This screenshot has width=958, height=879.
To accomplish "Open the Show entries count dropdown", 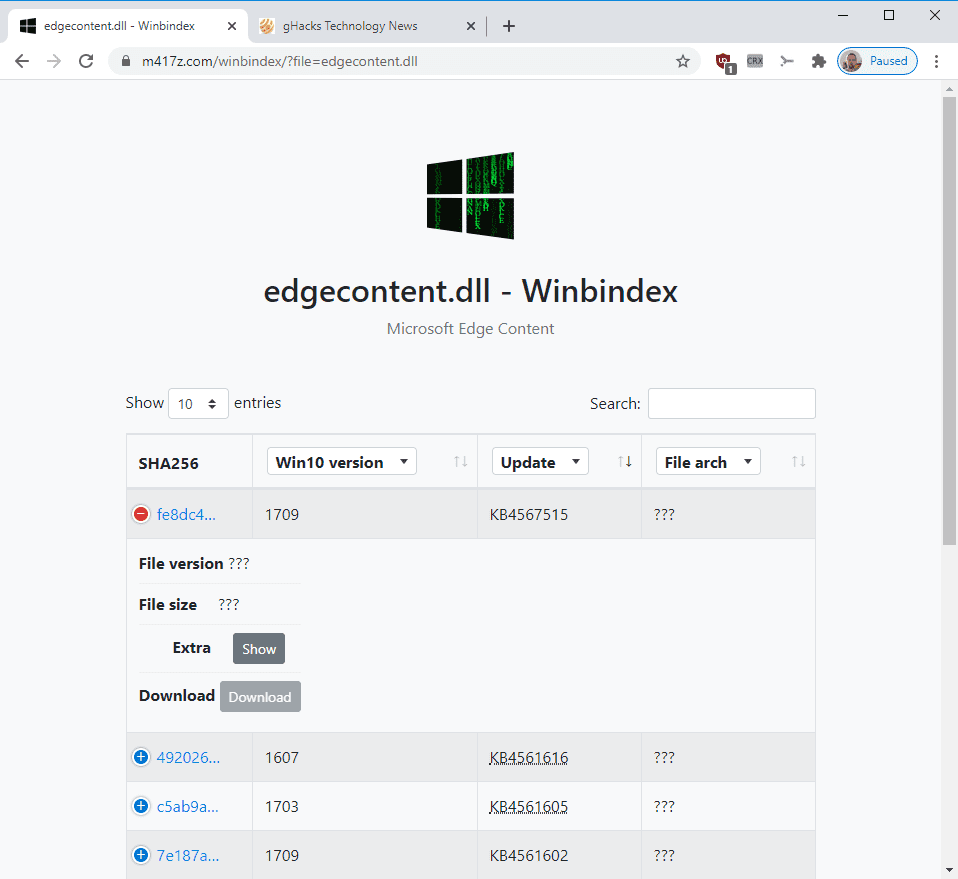I will [198, 404].
